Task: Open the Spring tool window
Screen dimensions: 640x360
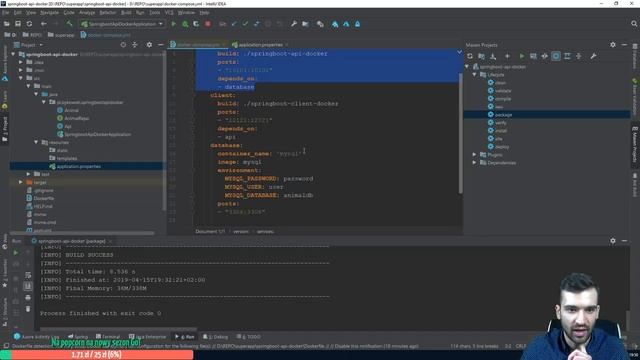Action: point(78,337)
